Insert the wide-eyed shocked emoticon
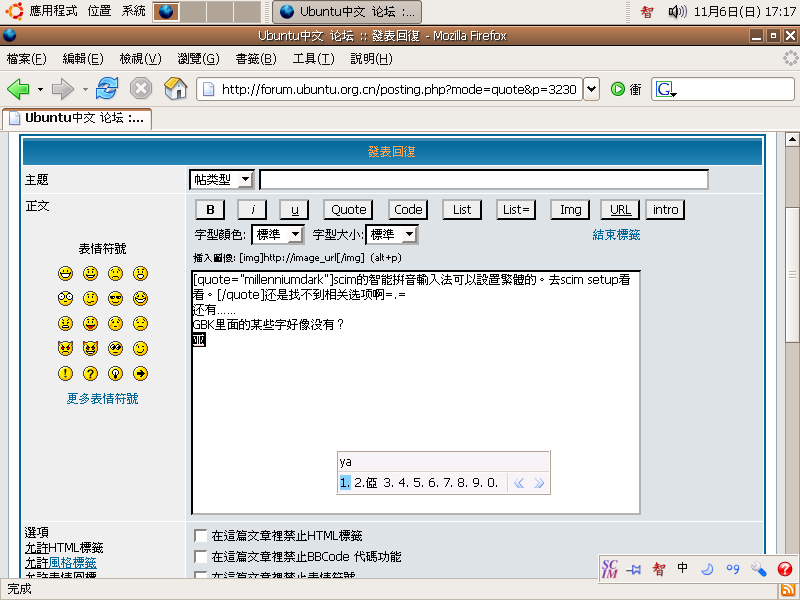 [x=65, y=298]
